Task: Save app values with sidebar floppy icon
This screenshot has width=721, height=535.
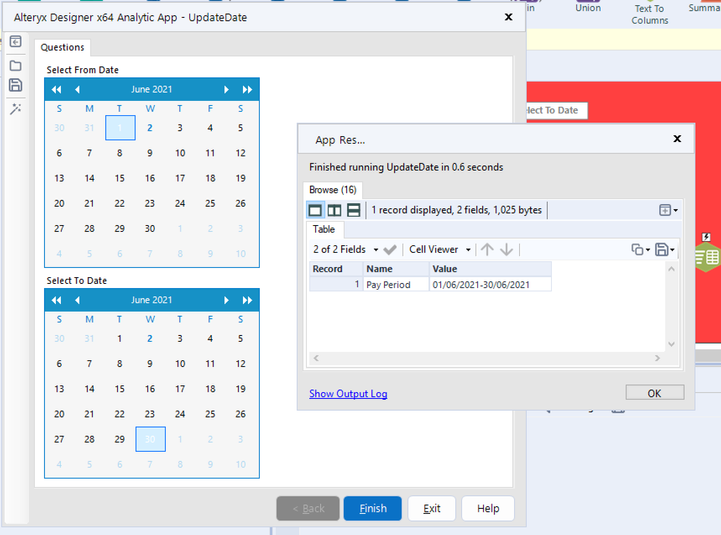Action: 15,85
